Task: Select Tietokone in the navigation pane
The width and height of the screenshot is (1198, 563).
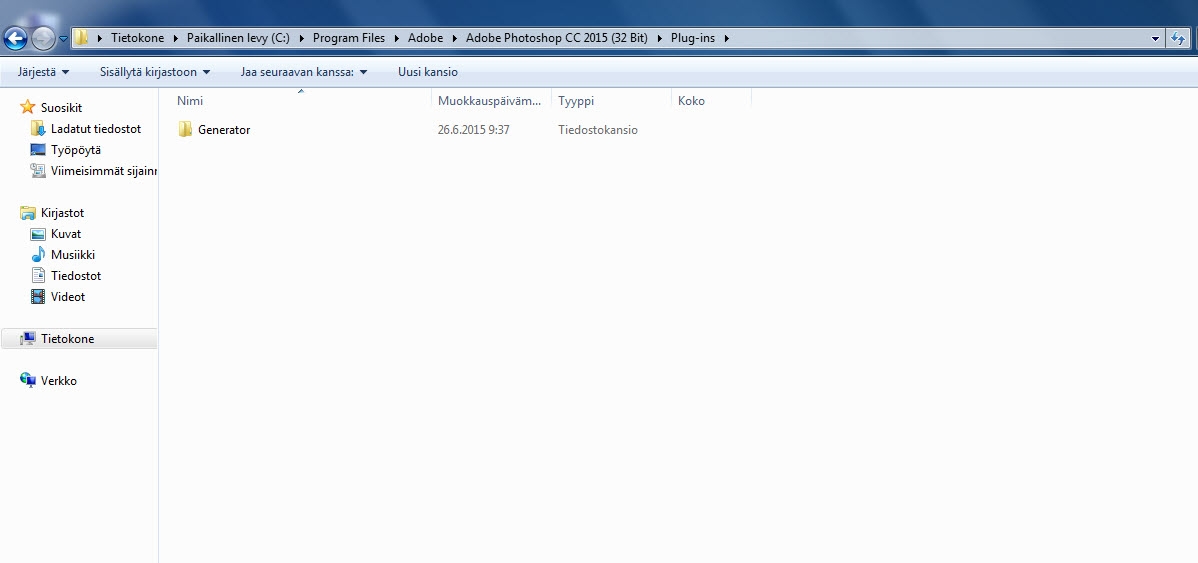Action: click(67, 339)
